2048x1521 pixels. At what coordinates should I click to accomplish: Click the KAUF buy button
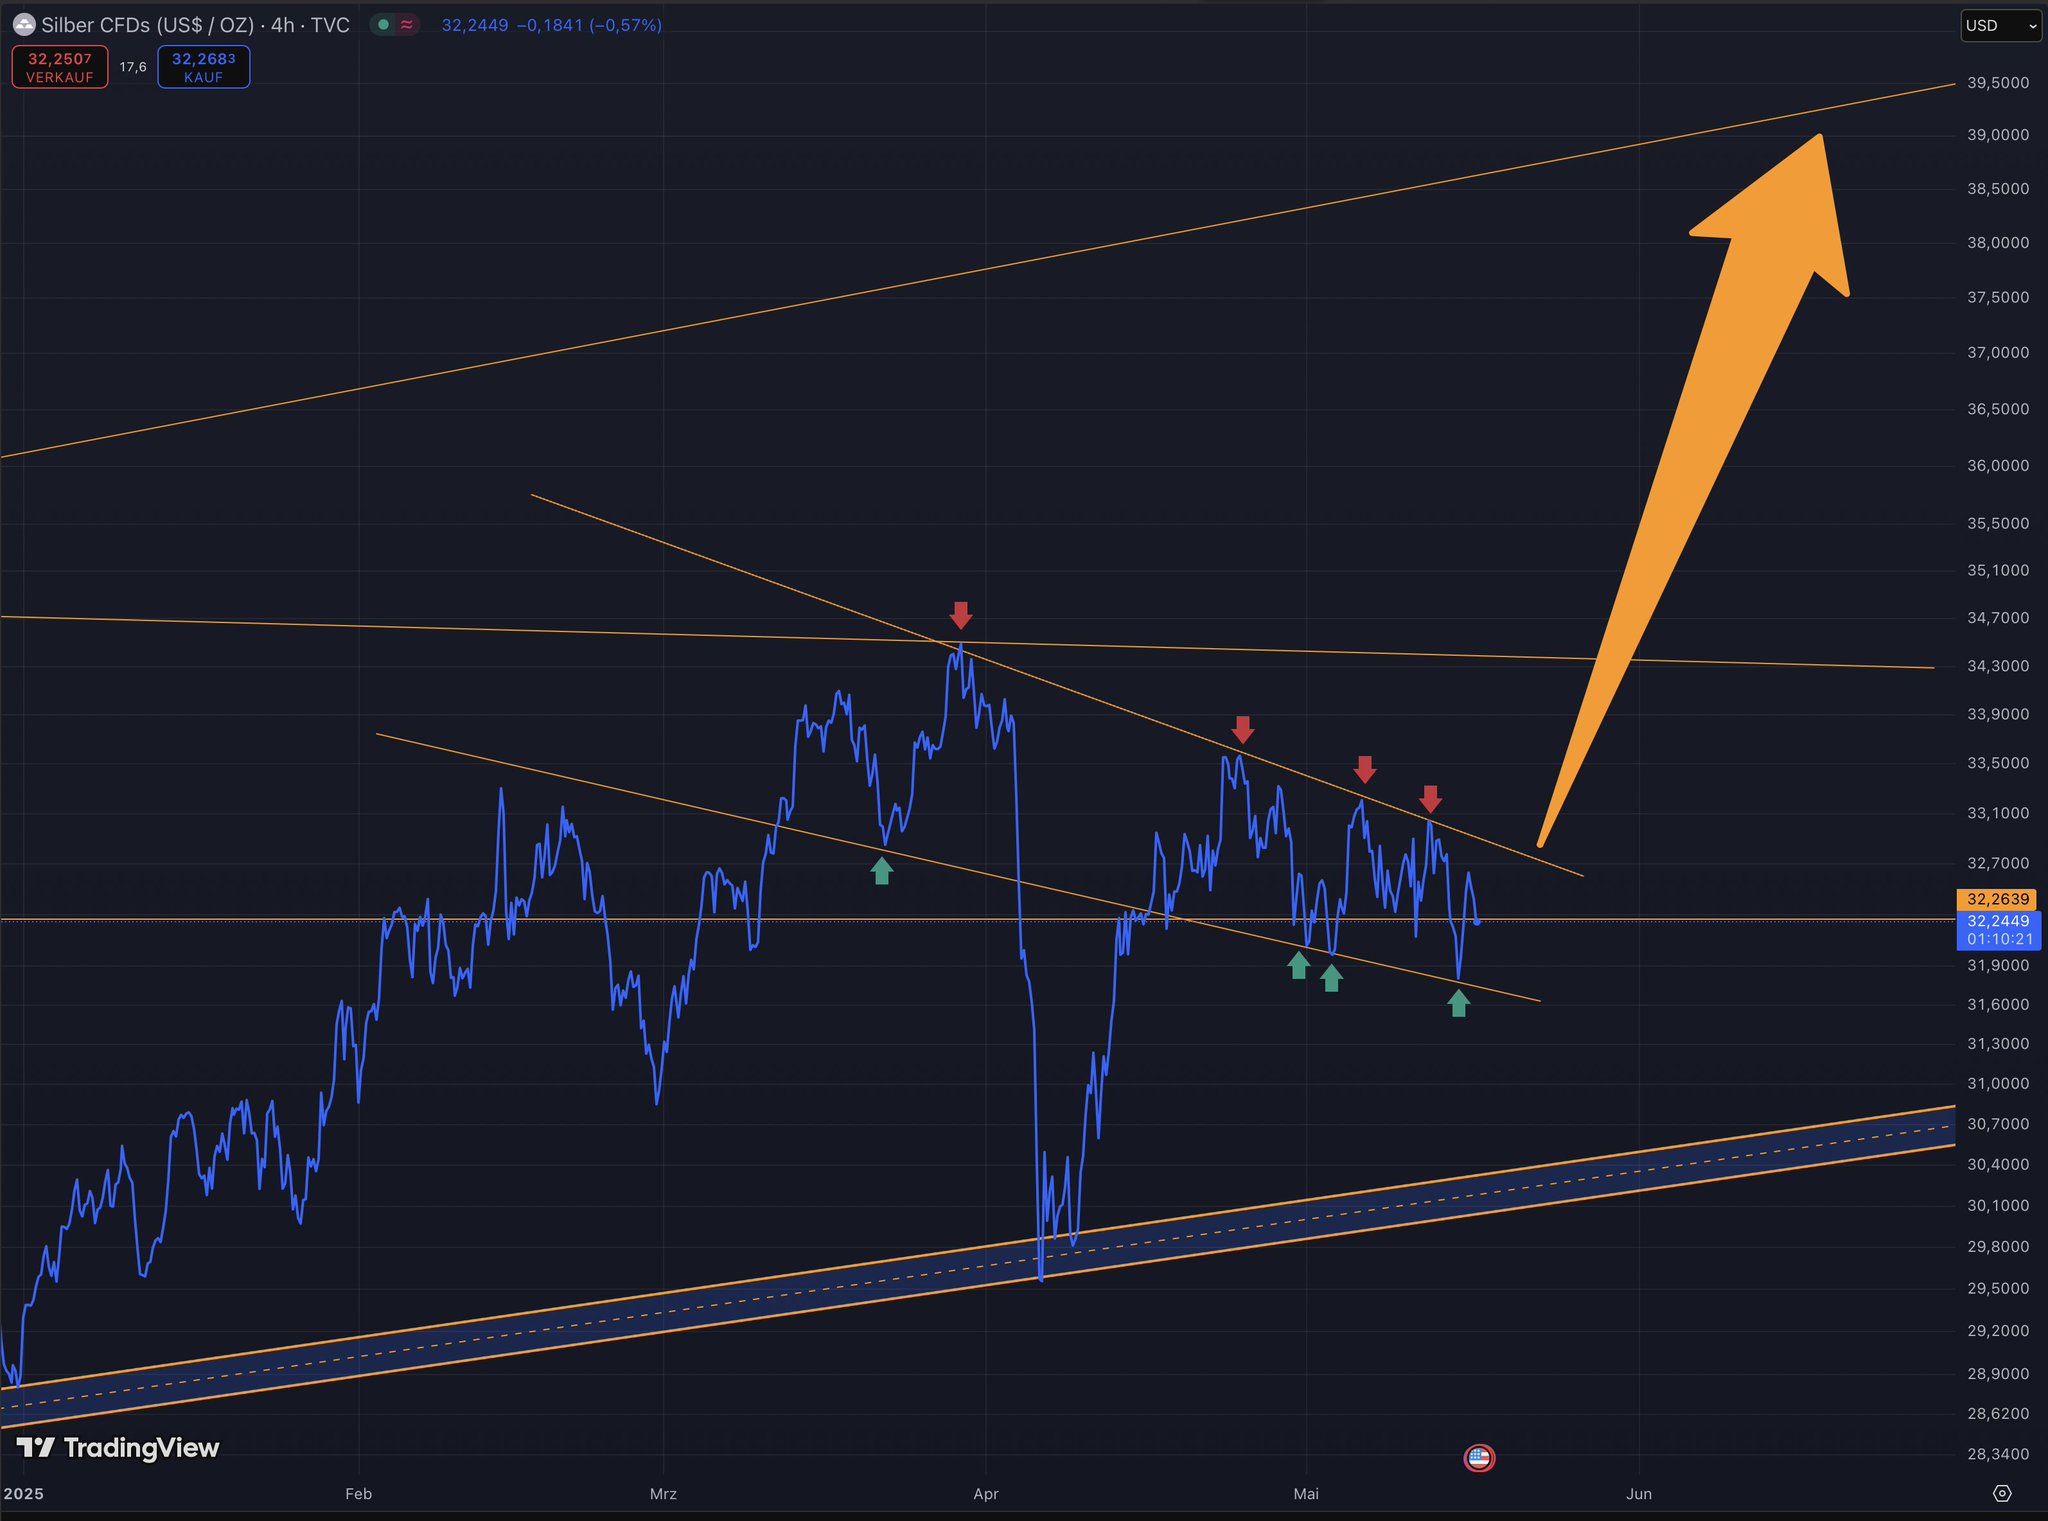(x=203, y=67)
